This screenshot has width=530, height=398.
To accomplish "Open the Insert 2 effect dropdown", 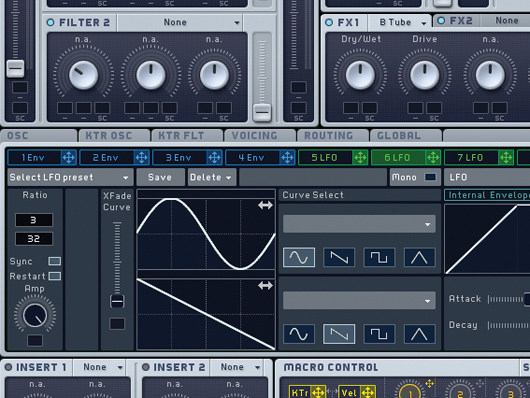I will (237, 367).
